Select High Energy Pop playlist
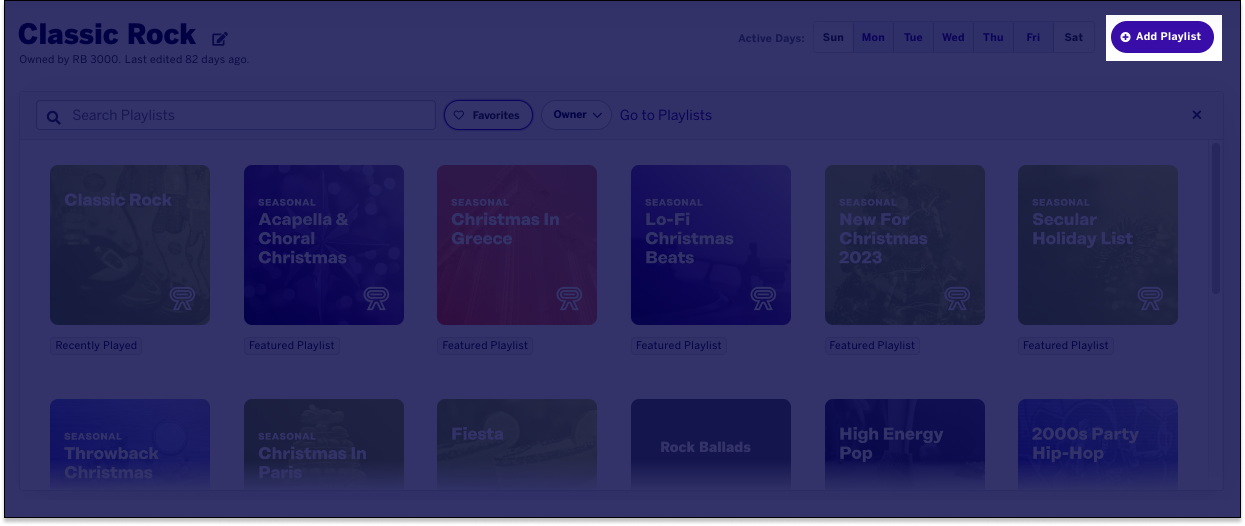 click(905, 444)
